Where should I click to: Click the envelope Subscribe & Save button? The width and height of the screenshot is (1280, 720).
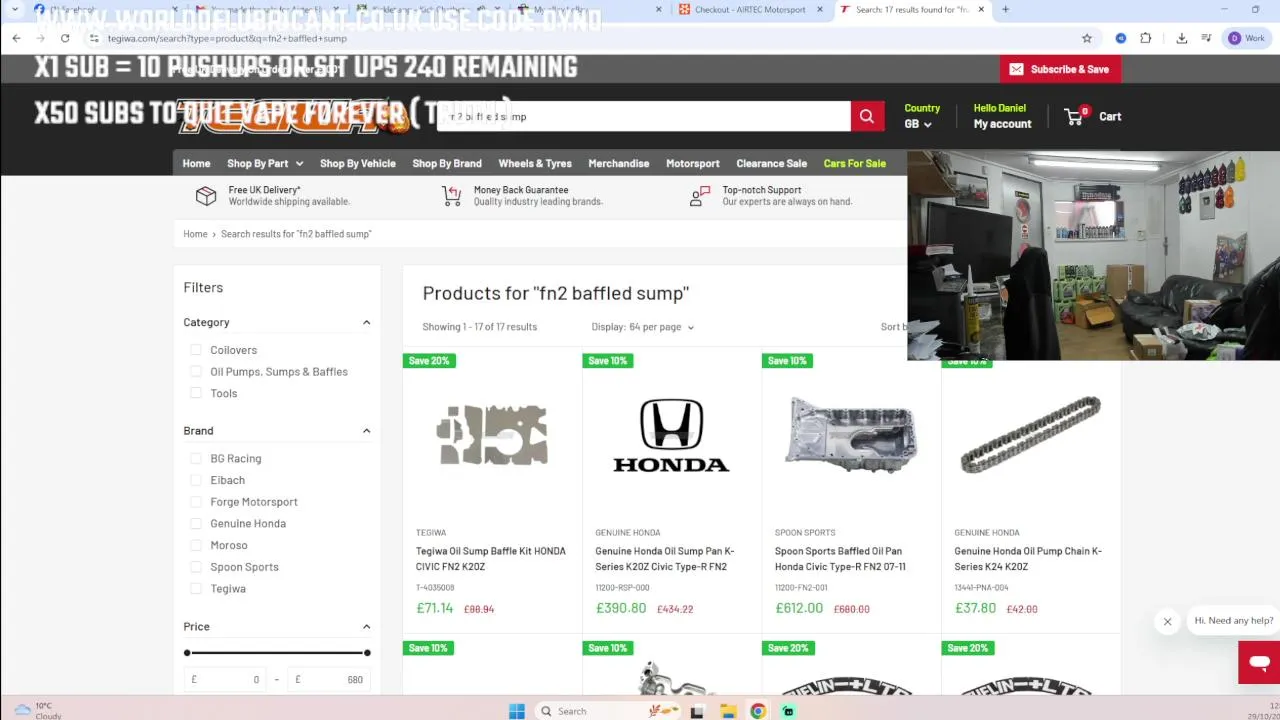[x=1060, y=69]
